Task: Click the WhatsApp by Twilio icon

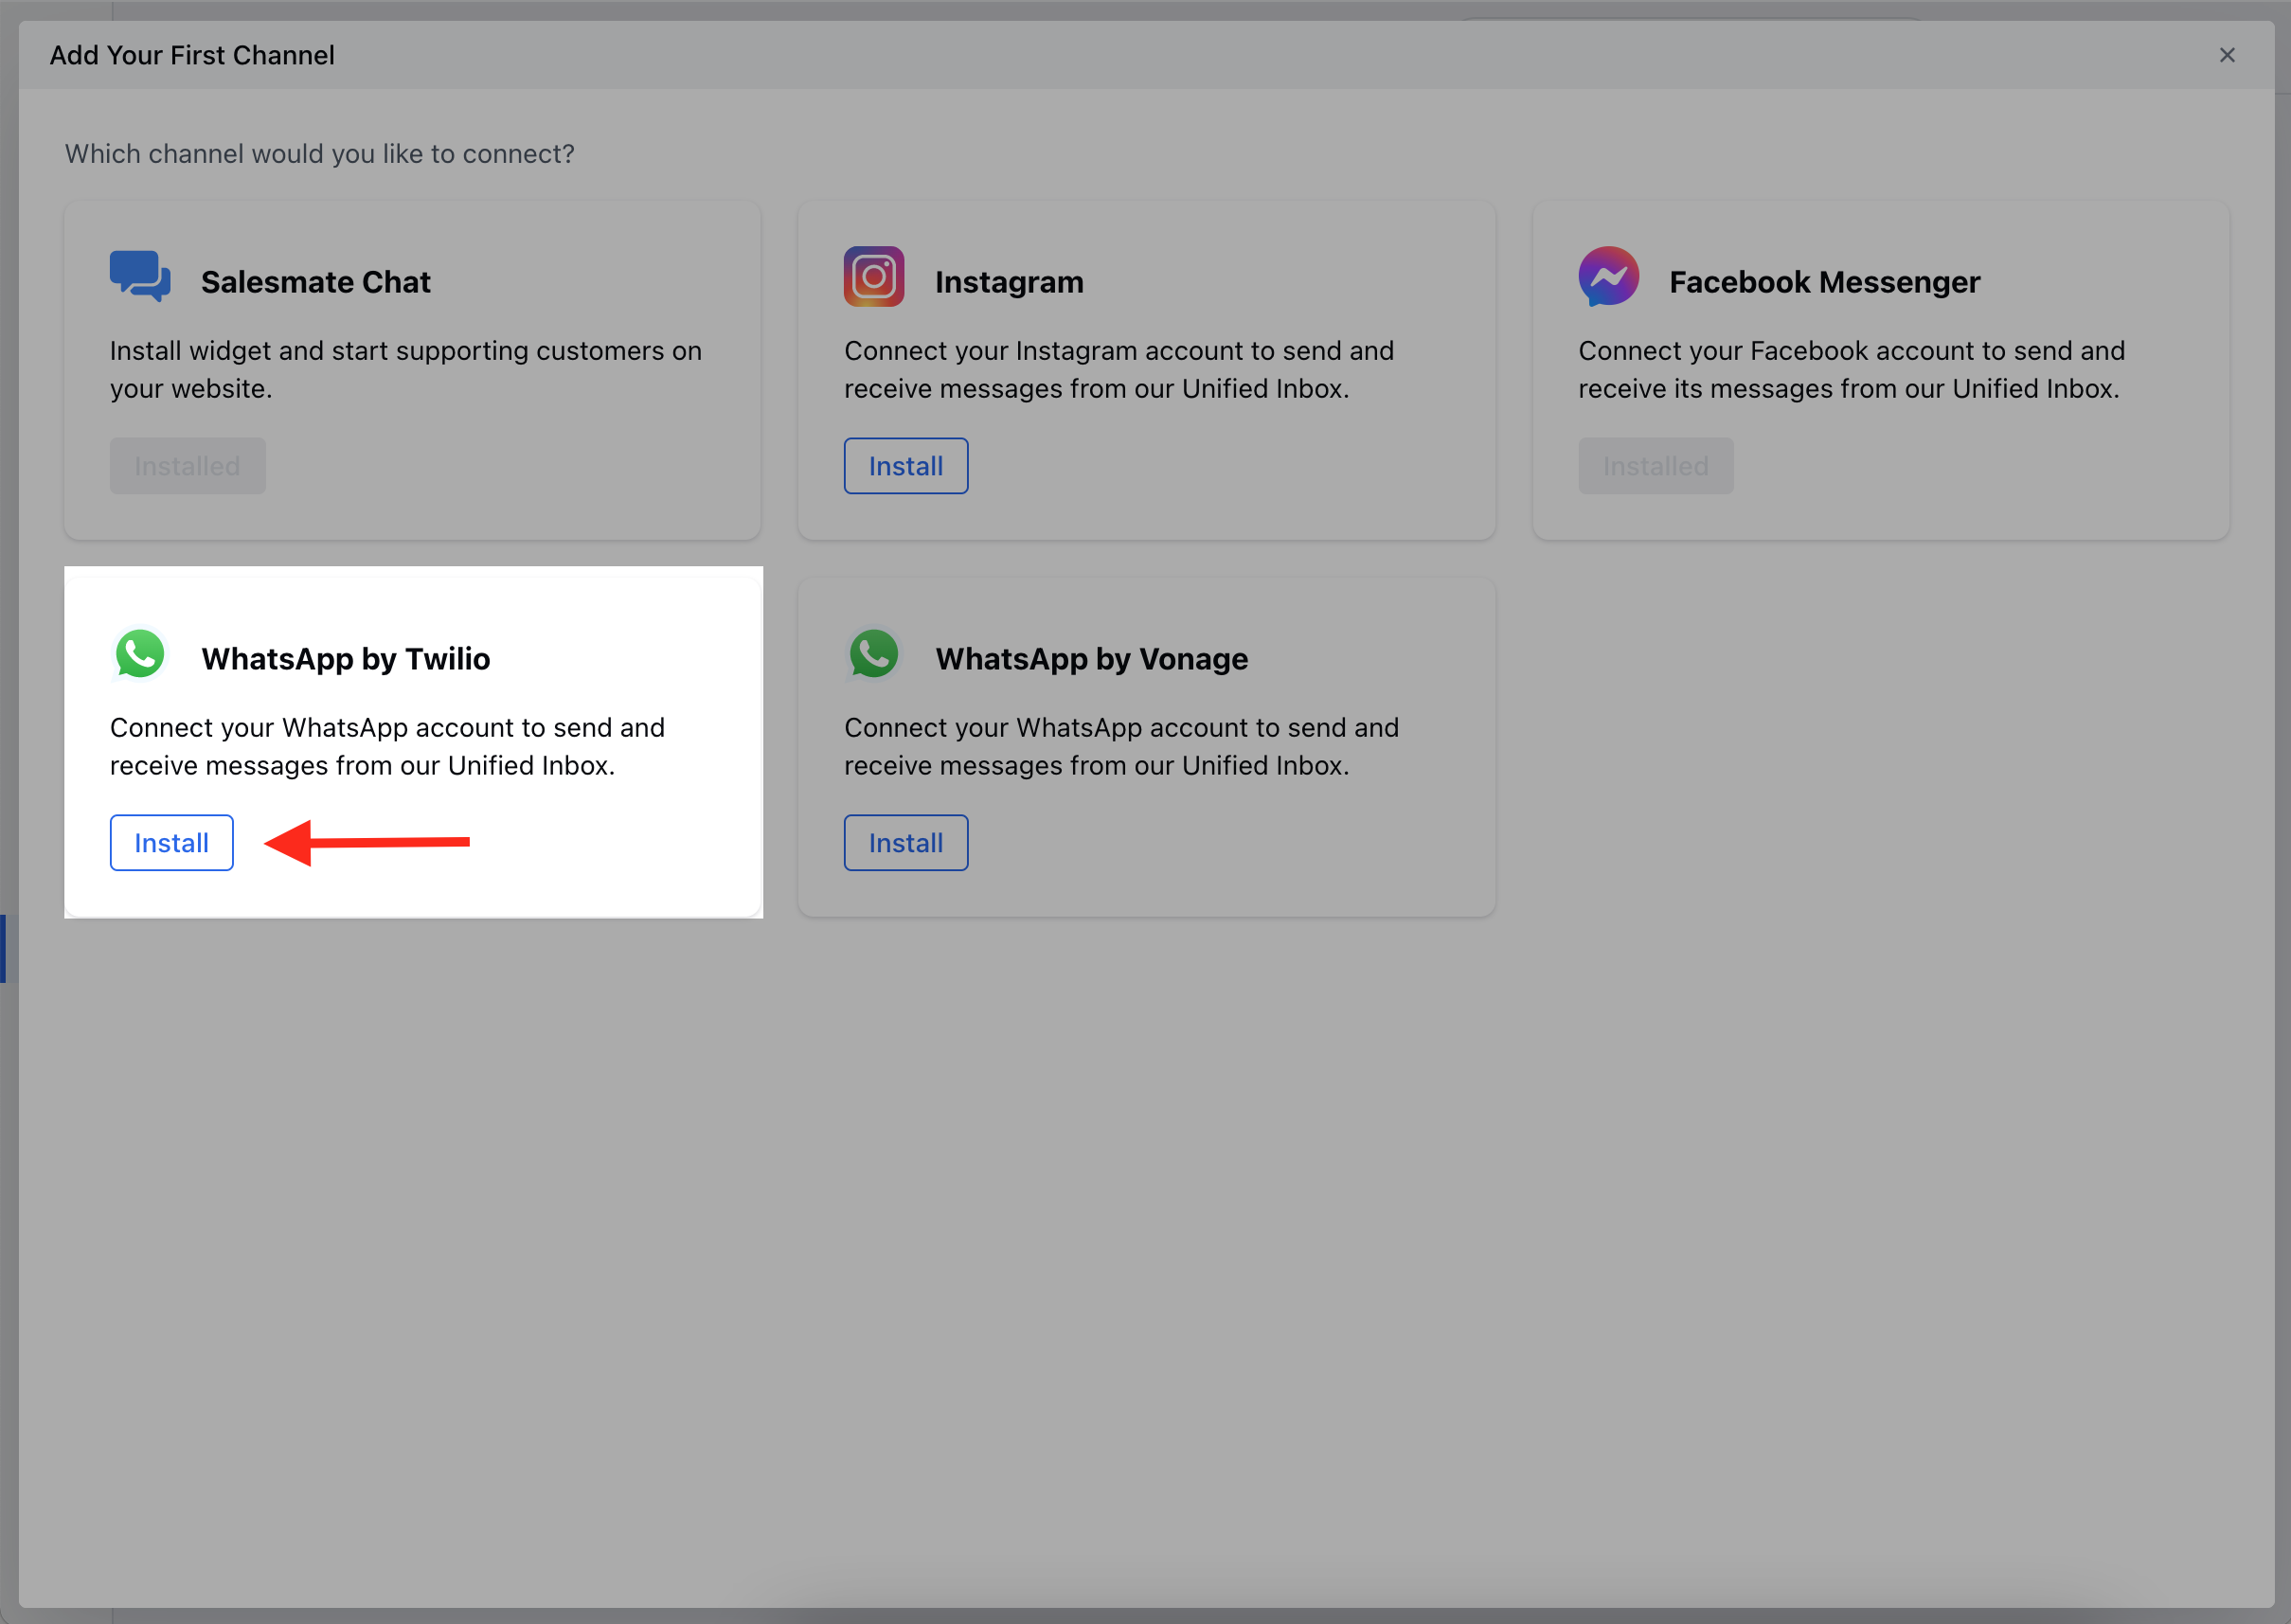Action: tap(140, 654)
